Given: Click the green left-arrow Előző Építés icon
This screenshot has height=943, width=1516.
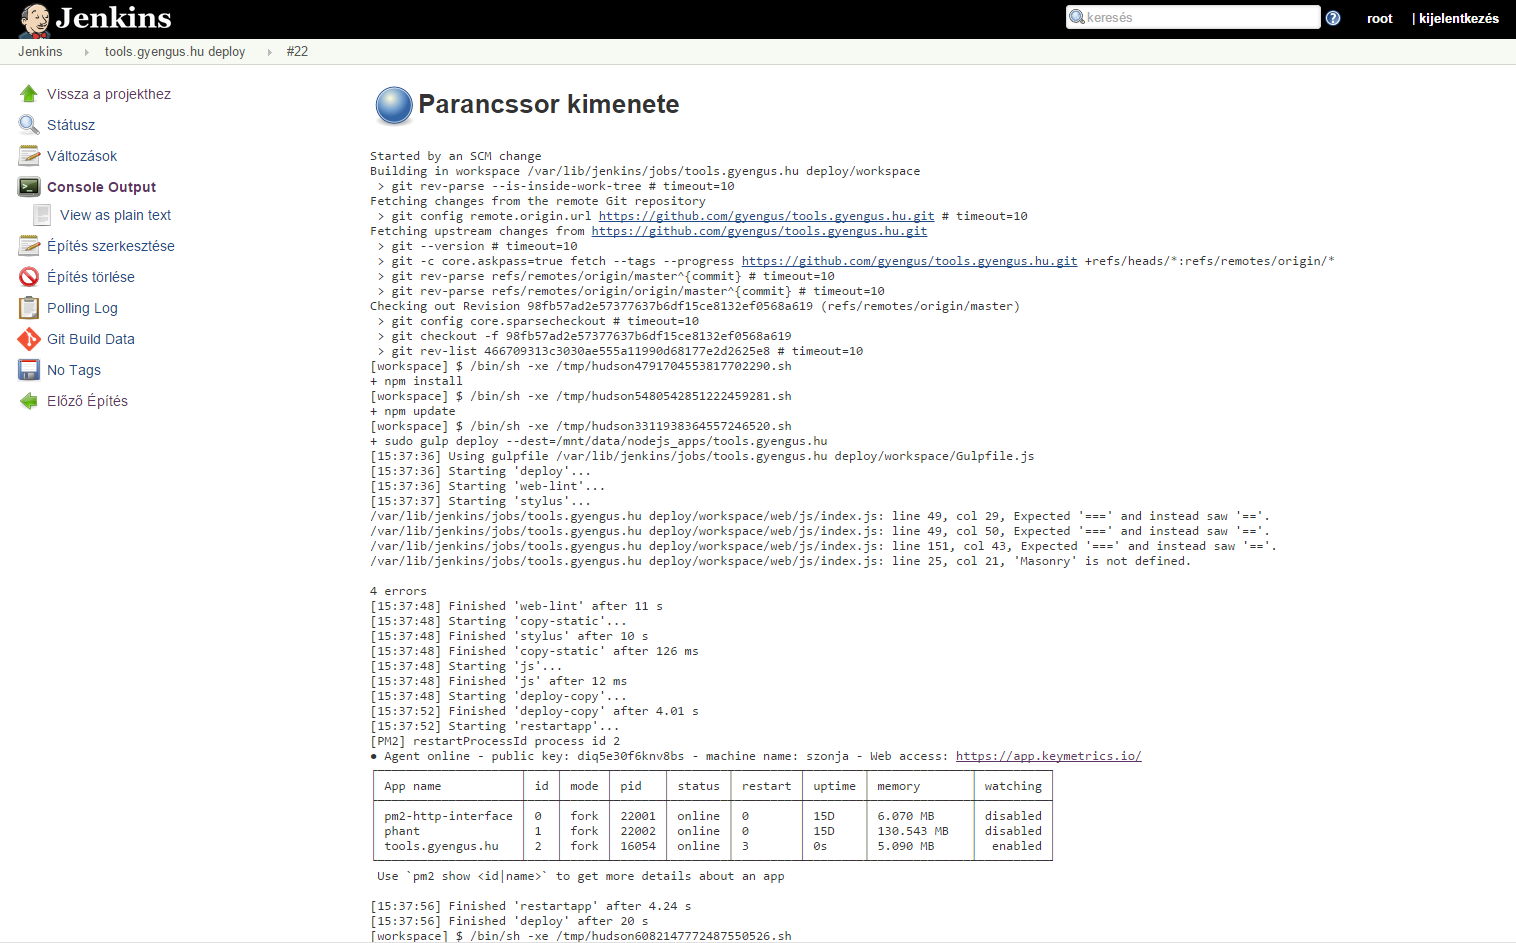Looking at the screenshot, I should (x=29, y=401).
